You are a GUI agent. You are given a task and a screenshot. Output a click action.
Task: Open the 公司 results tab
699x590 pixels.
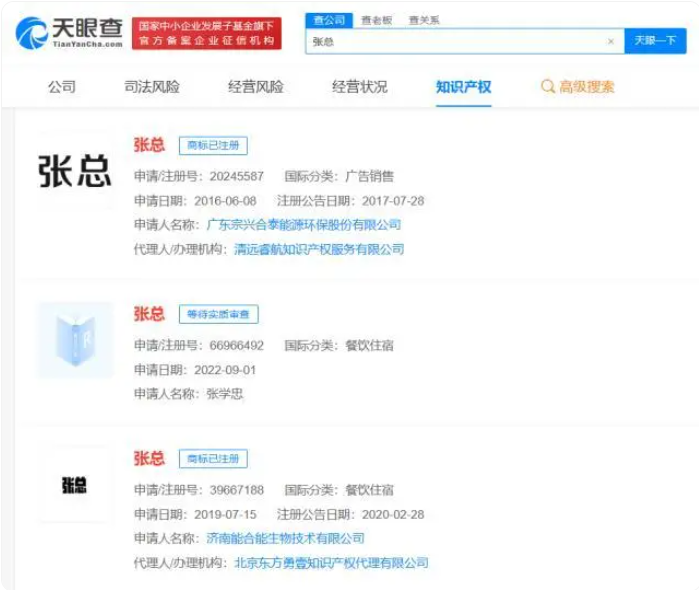[x=61, y=87]
